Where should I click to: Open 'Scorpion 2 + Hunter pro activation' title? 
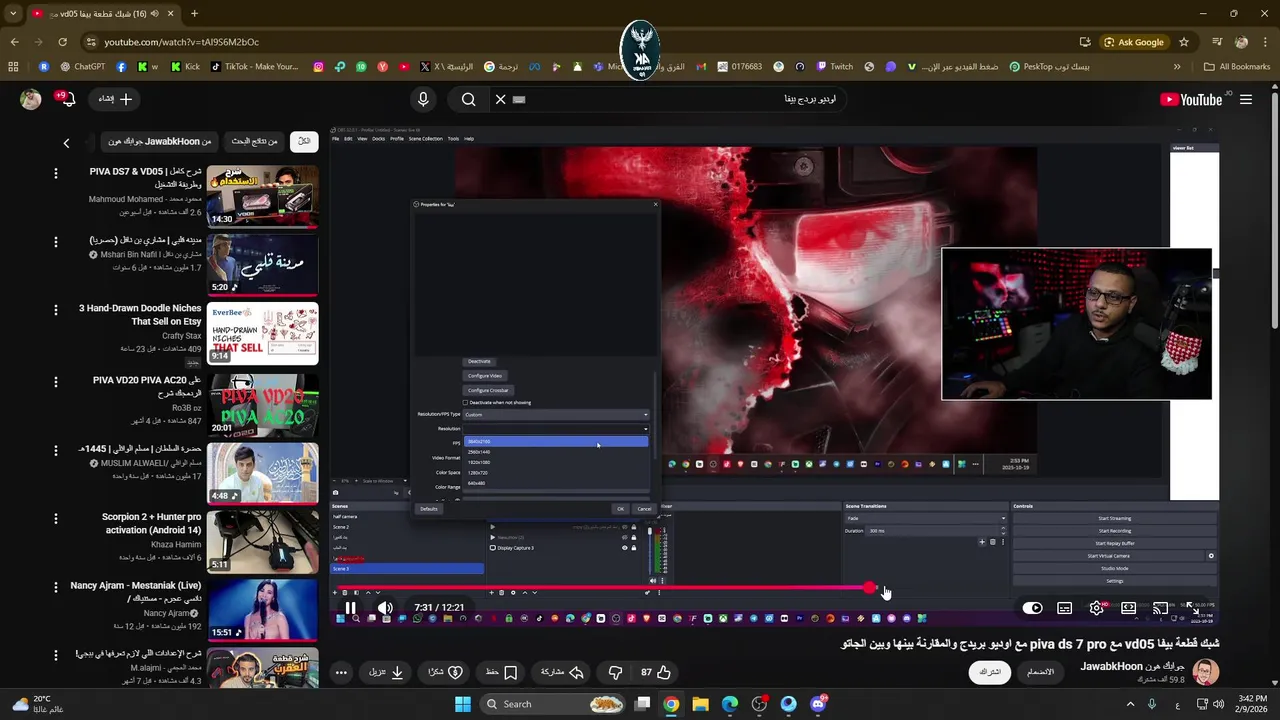(x=151, y=523)
